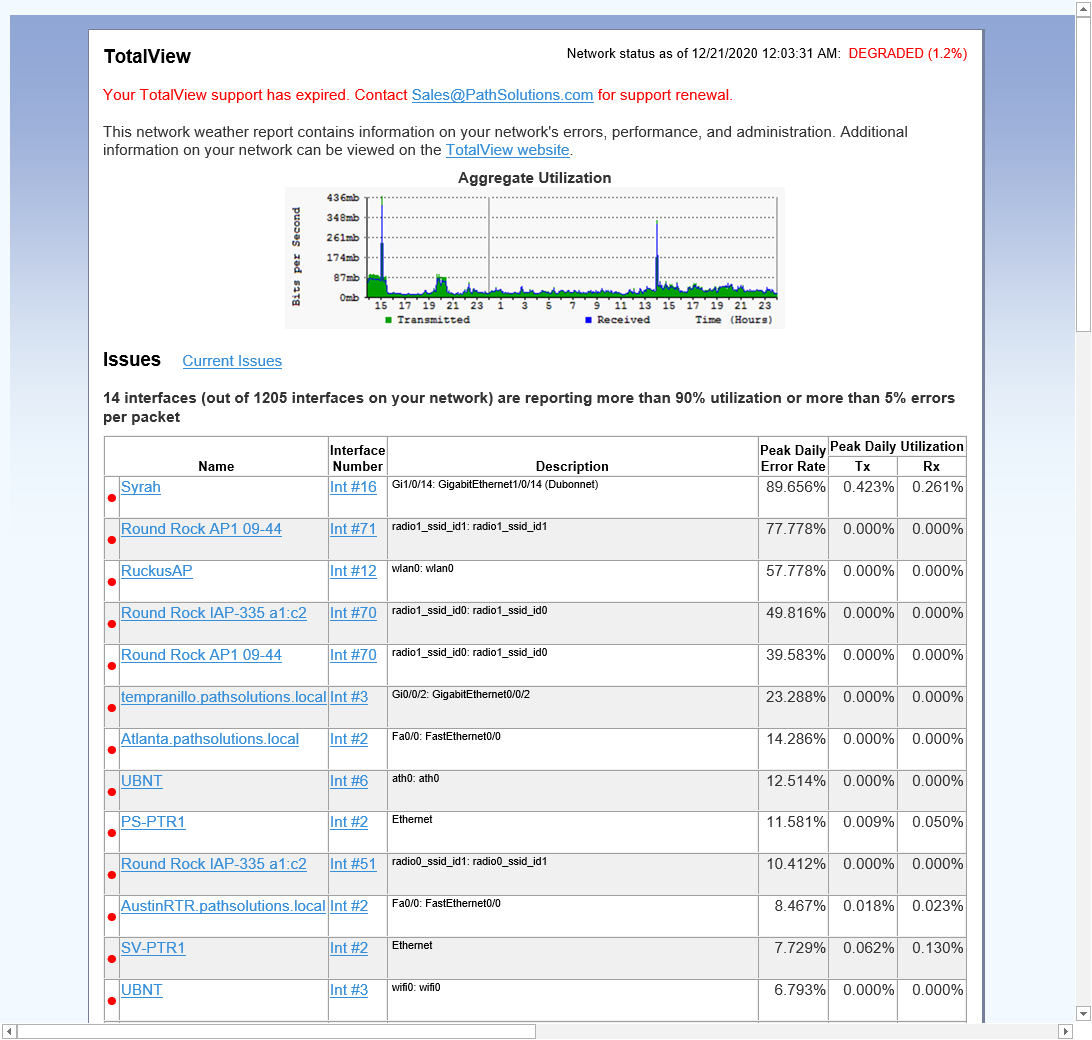Open Int #71 interface link
The height and width of the screenshot is (1040, 1092).
pos(353,529)
